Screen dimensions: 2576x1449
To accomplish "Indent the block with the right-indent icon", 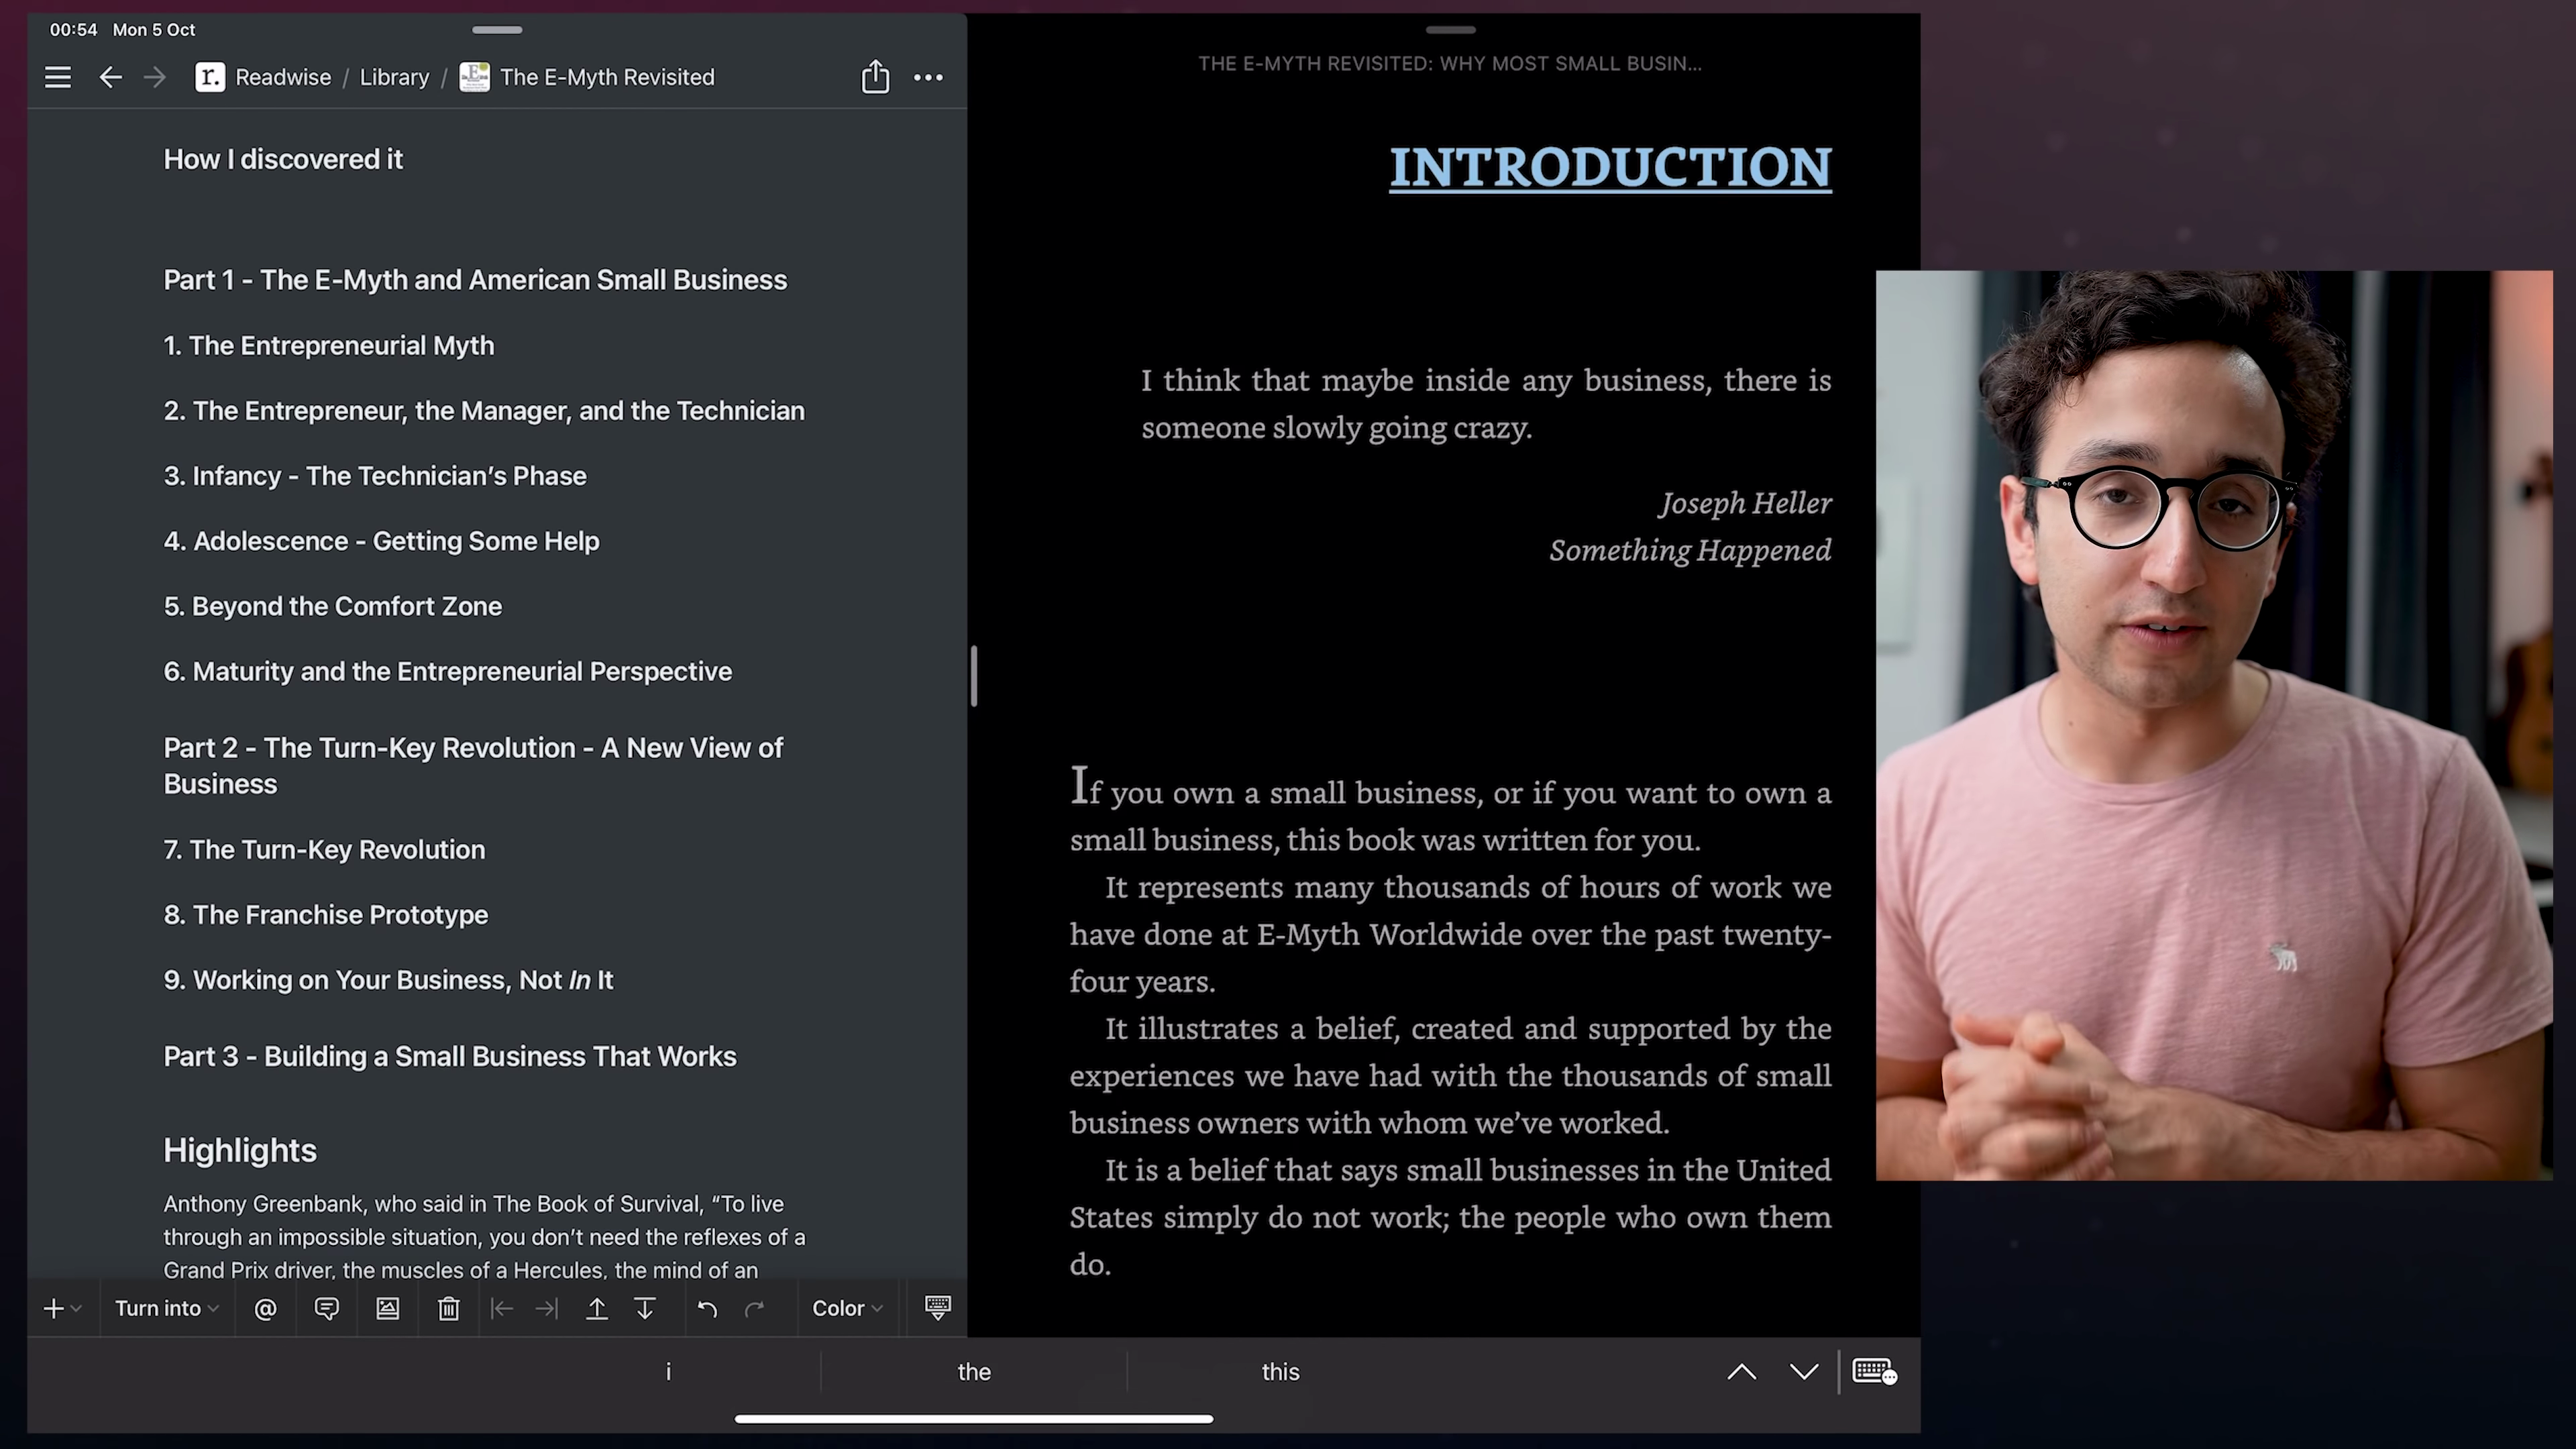I will (546, 1308).
